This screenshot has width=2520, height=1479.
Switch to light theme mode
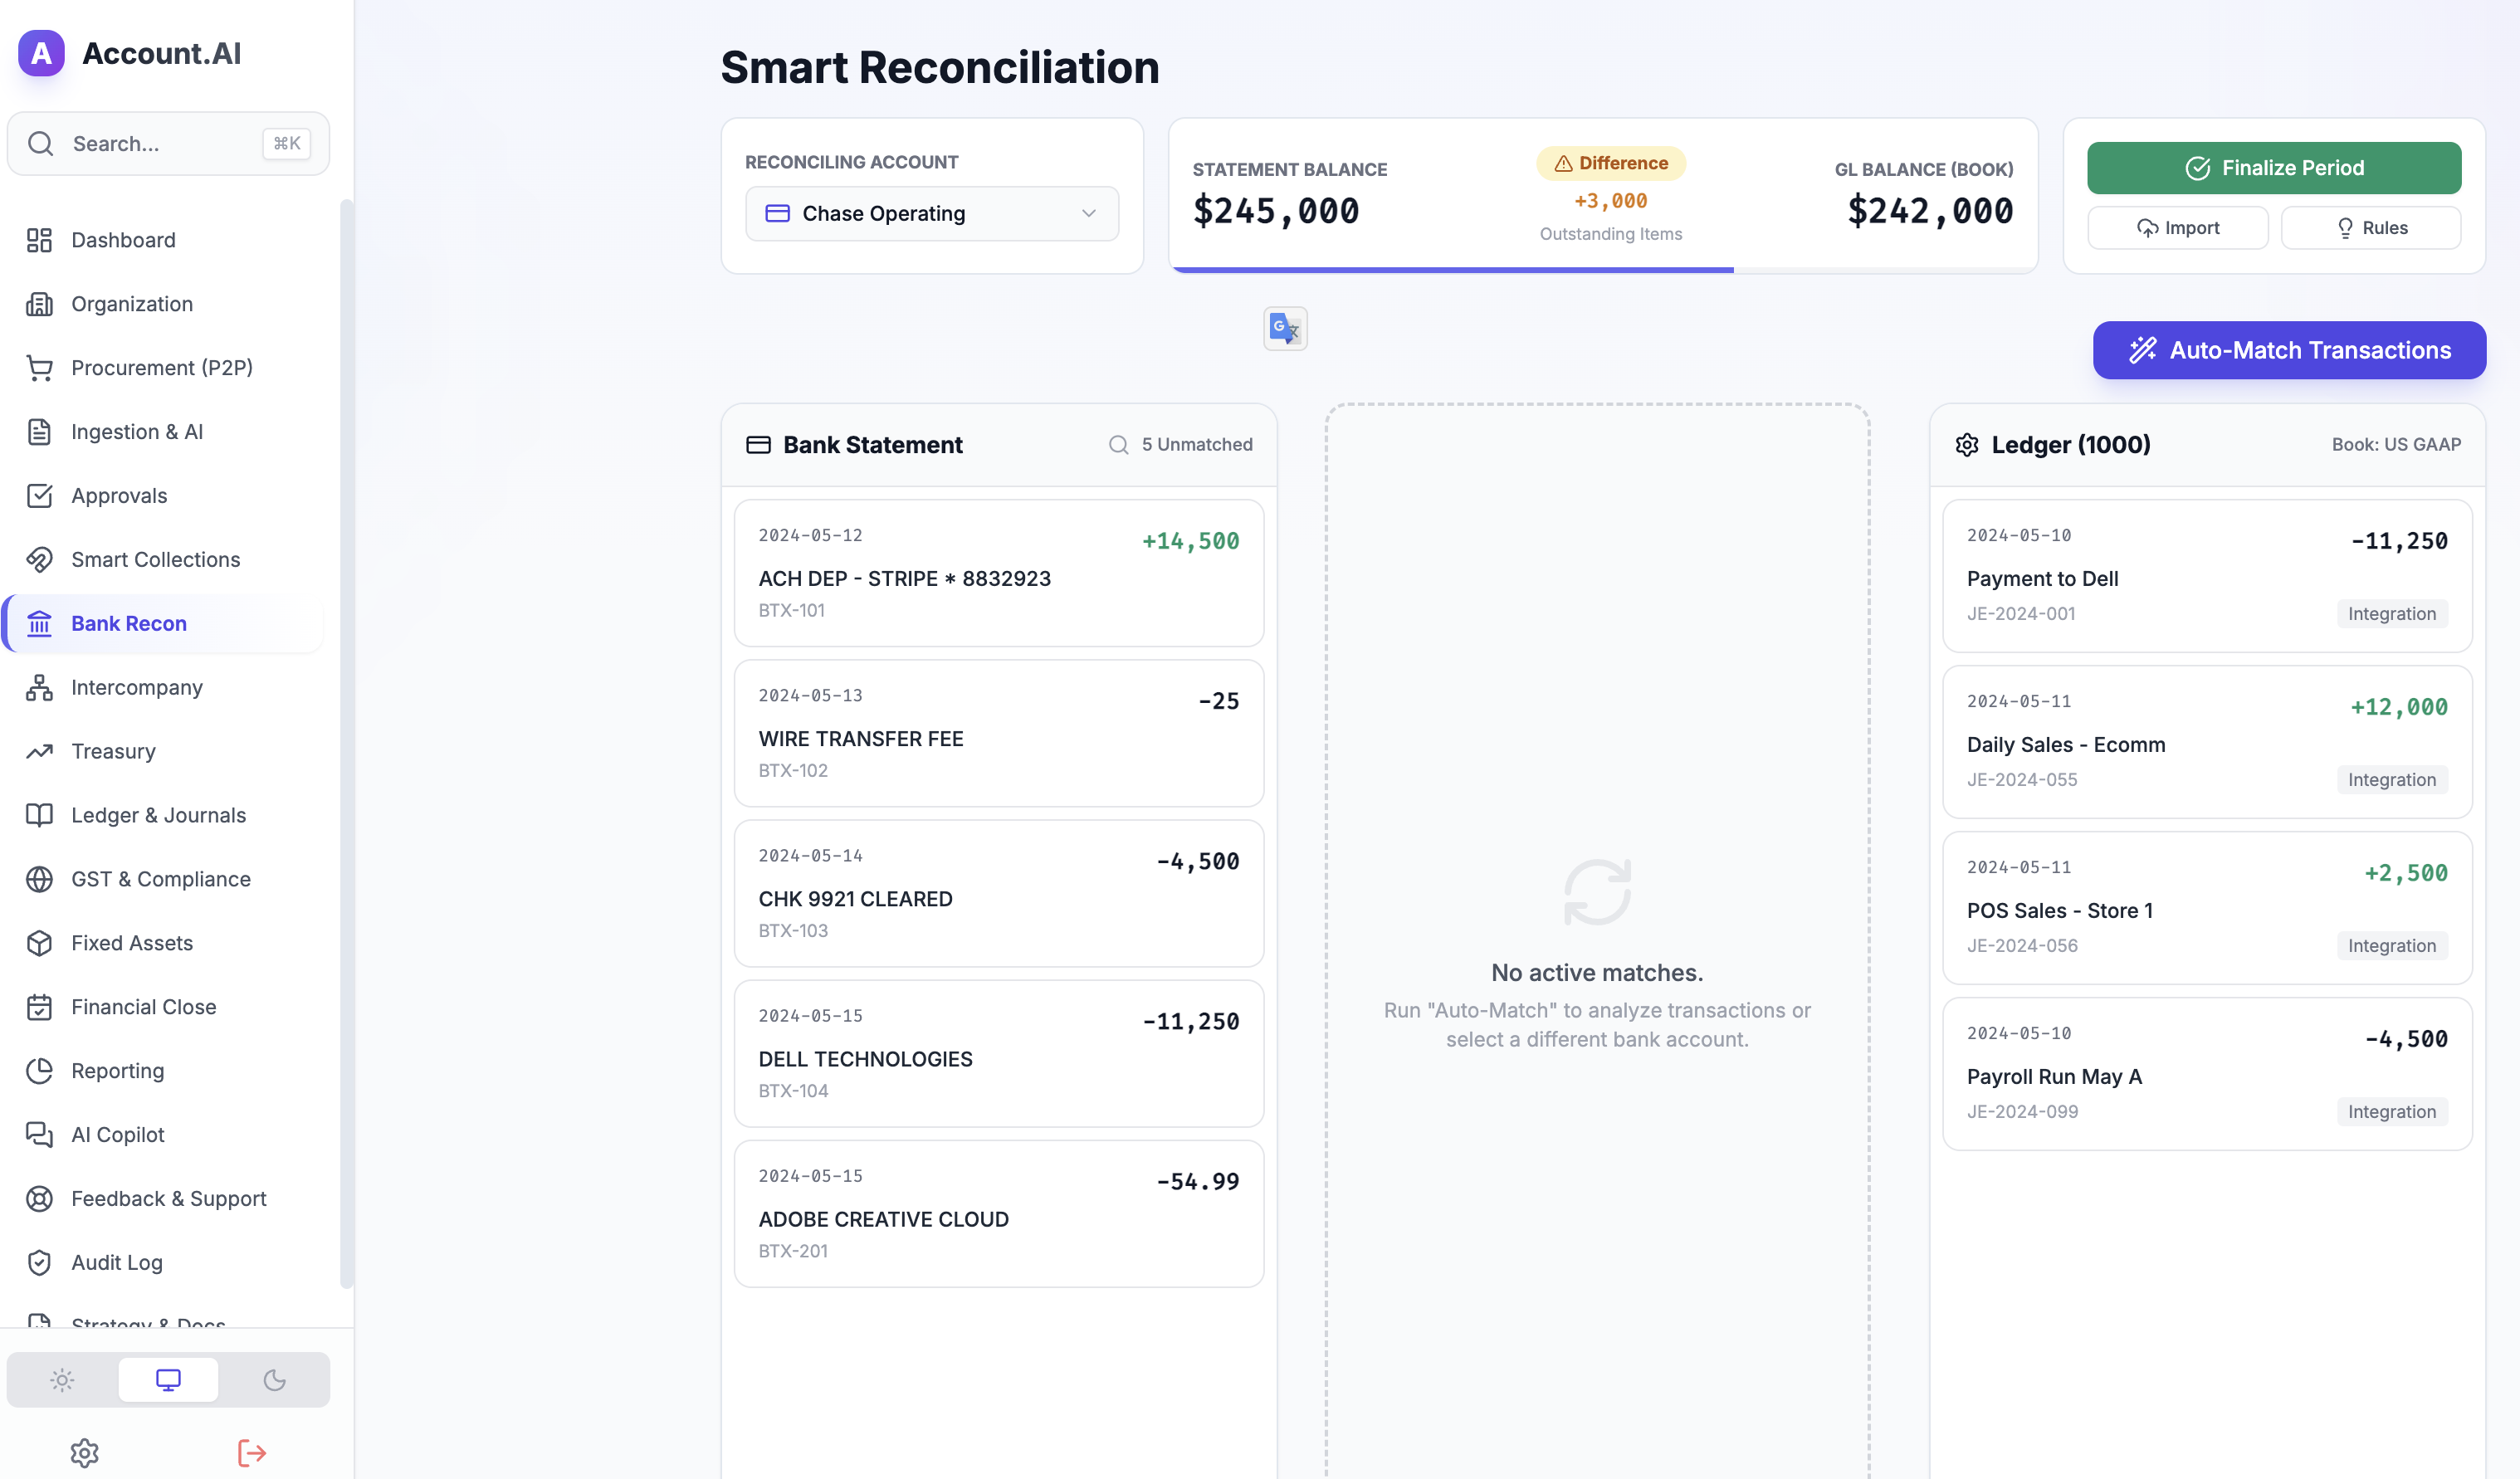tap(62, 1380)
